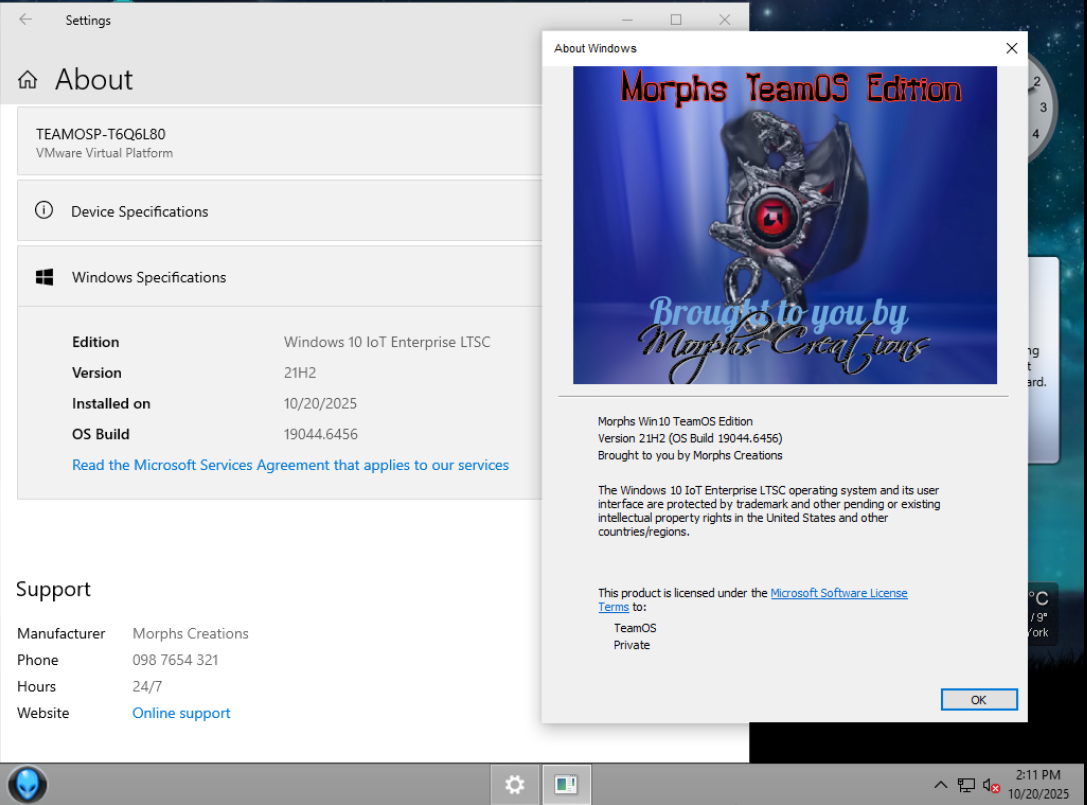
Task: Select the OS Build value 19044.6456 in Settings
Action: point(320,434)
